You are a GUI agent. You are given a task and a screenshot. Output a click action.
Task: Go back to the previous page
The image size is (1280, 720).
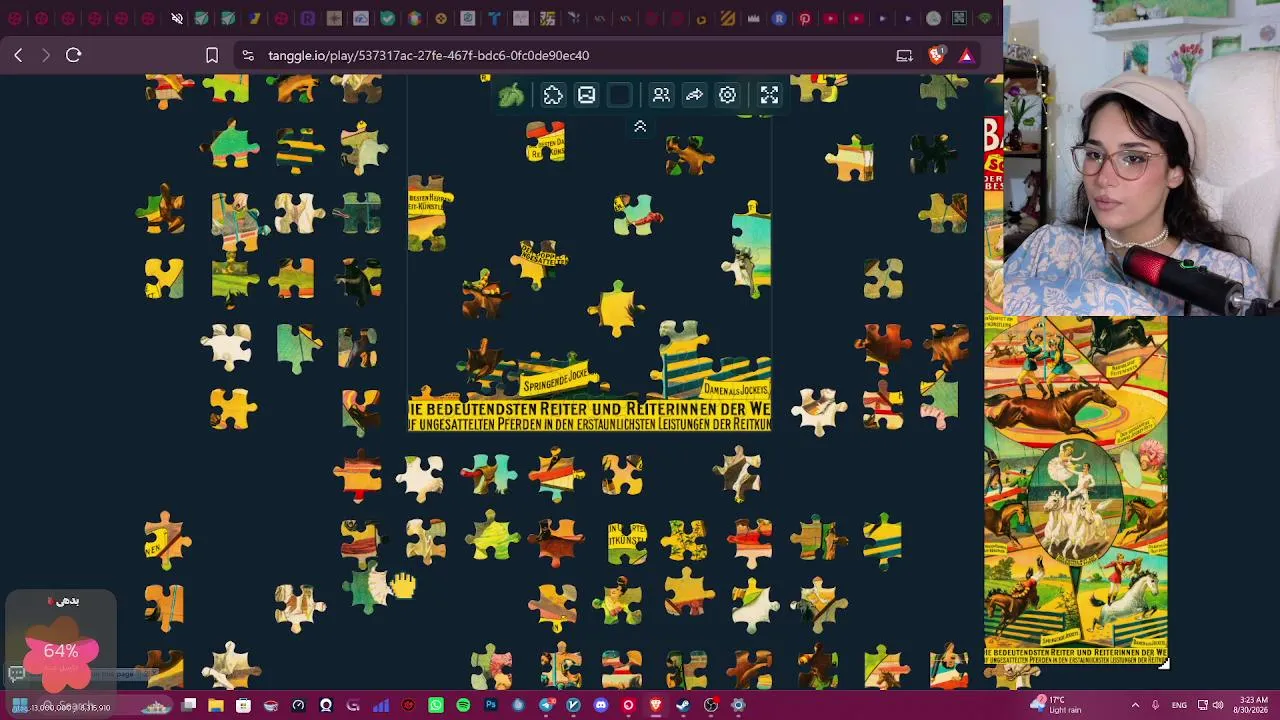pyautogui.click(x=18, y=55)
